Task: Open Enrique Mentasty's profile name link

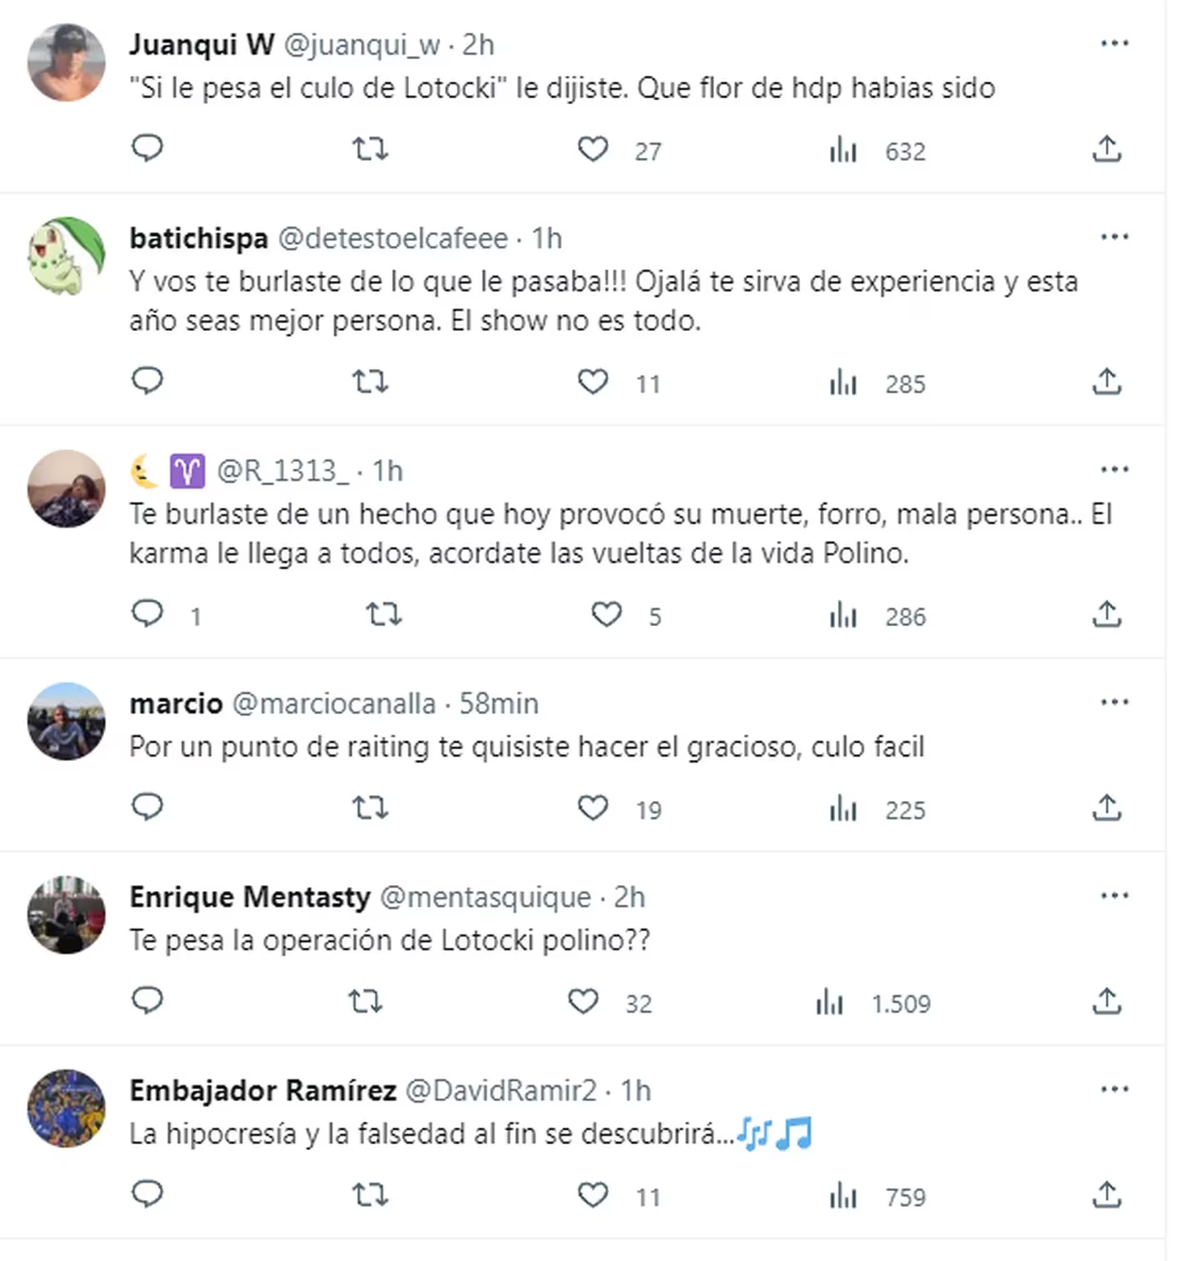Action: pos(249,897)
